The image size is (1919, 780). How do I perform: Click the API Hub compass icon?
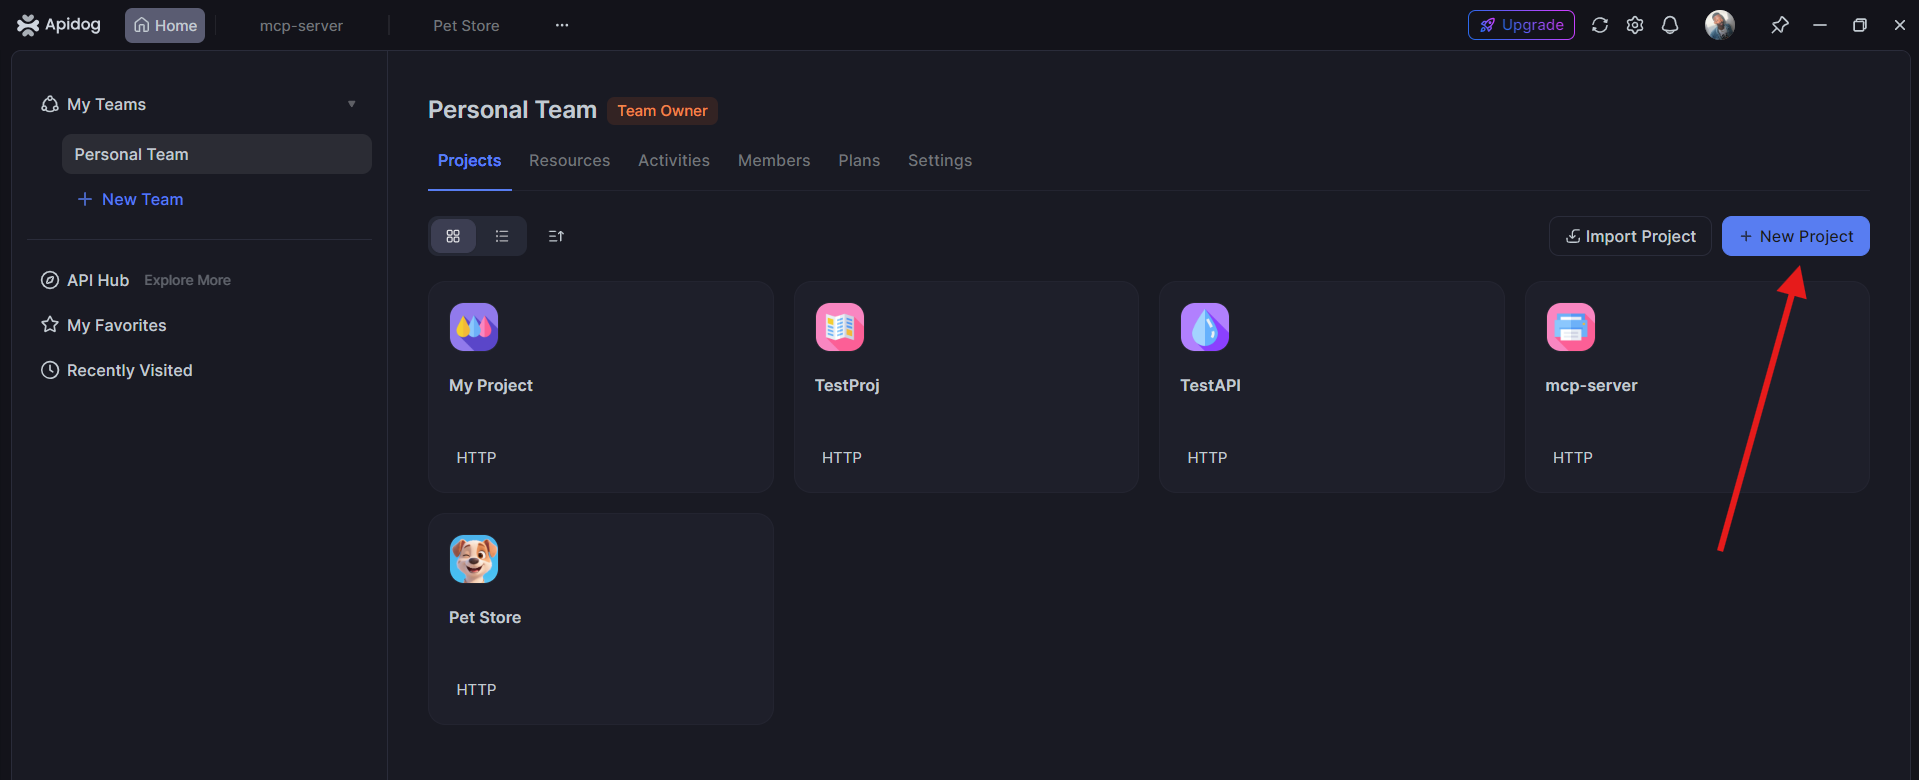point(50,280)
